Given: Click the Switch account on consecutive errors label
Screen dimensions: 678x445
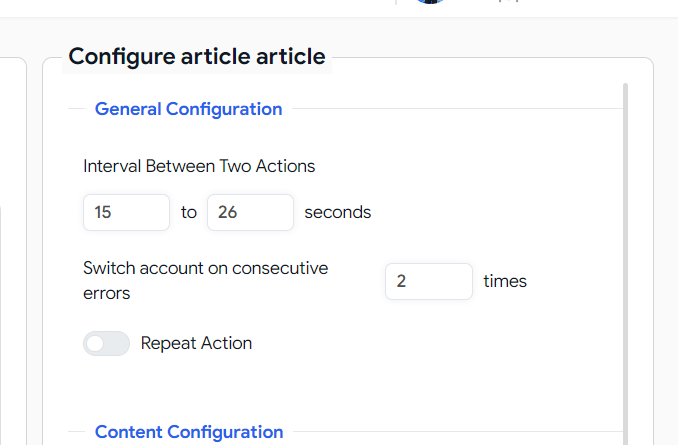Looking at the screenshot, I should click(205, 281).
